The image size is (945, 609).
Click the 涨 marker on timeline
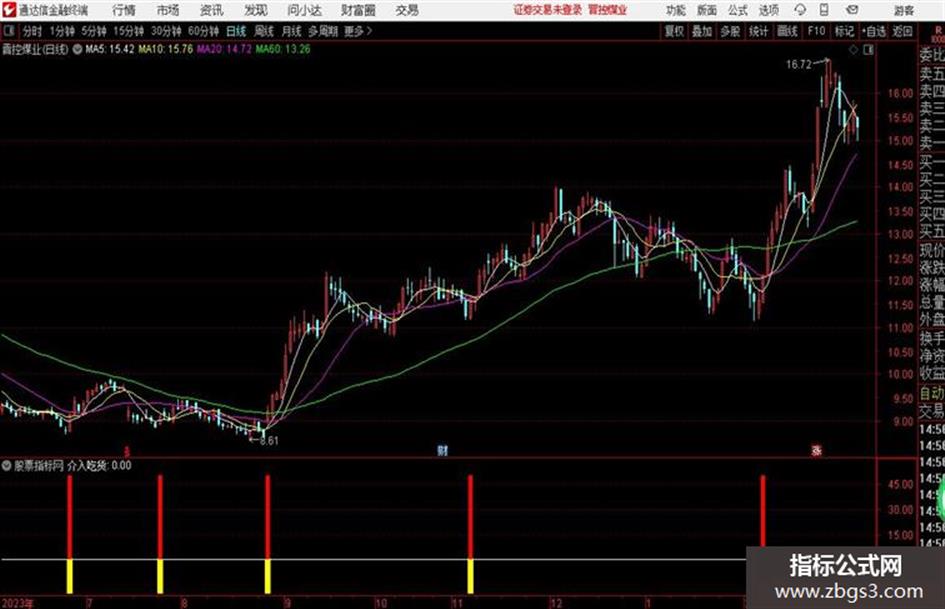[817, 450]
